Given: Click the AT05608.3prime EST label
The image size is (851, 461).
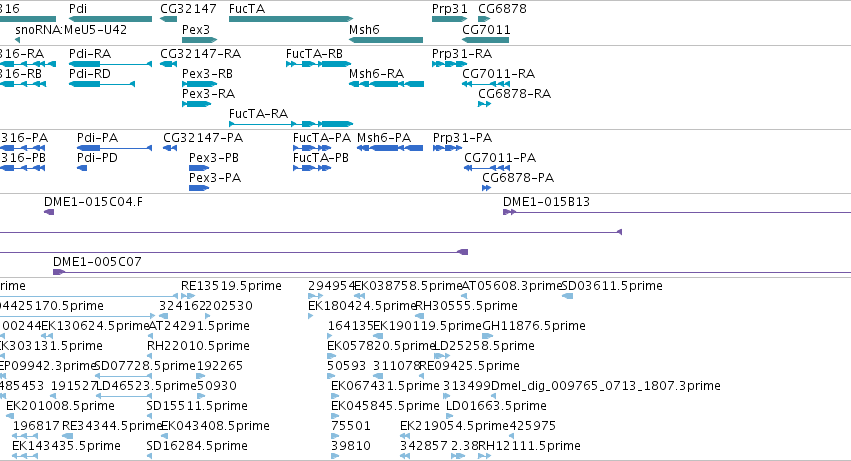Looking at the screenshot, I should 511,286.
